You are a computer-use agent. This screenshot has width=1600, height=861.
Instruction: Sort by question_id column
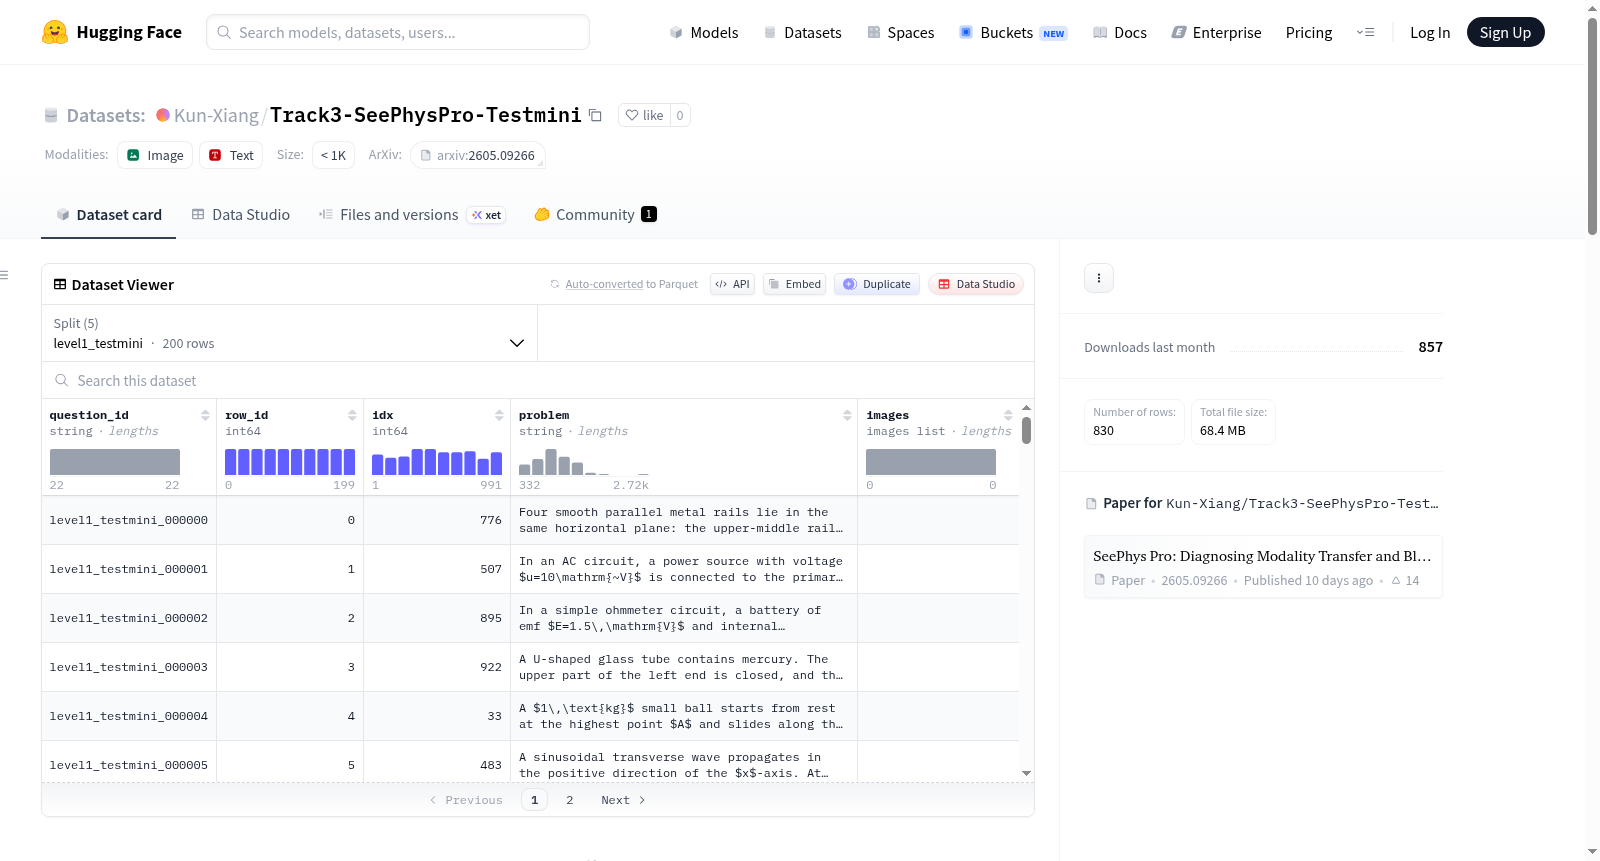tap(205, 415)
